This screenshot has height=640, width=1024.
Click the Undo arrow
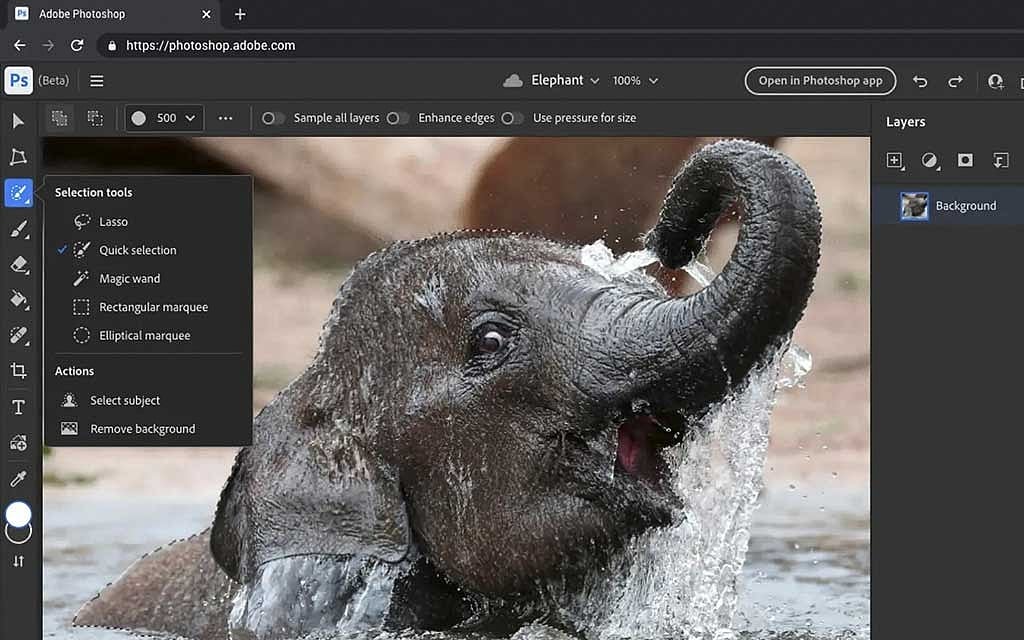tap(920, 81)
